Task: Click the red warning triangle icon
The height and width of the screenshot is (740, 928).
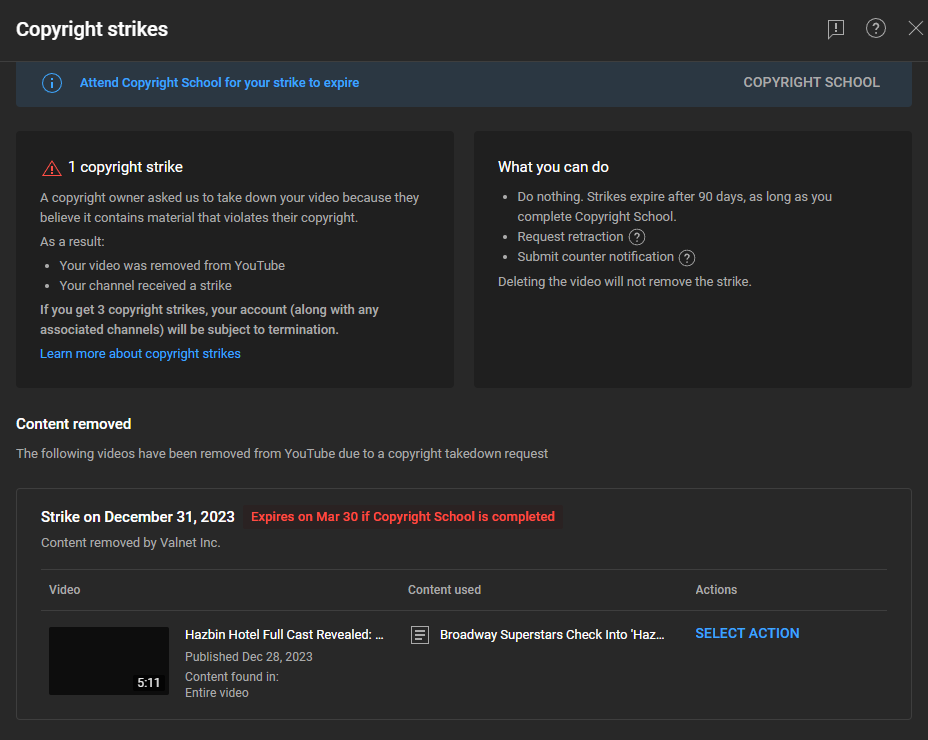Action: click(51, 168)
